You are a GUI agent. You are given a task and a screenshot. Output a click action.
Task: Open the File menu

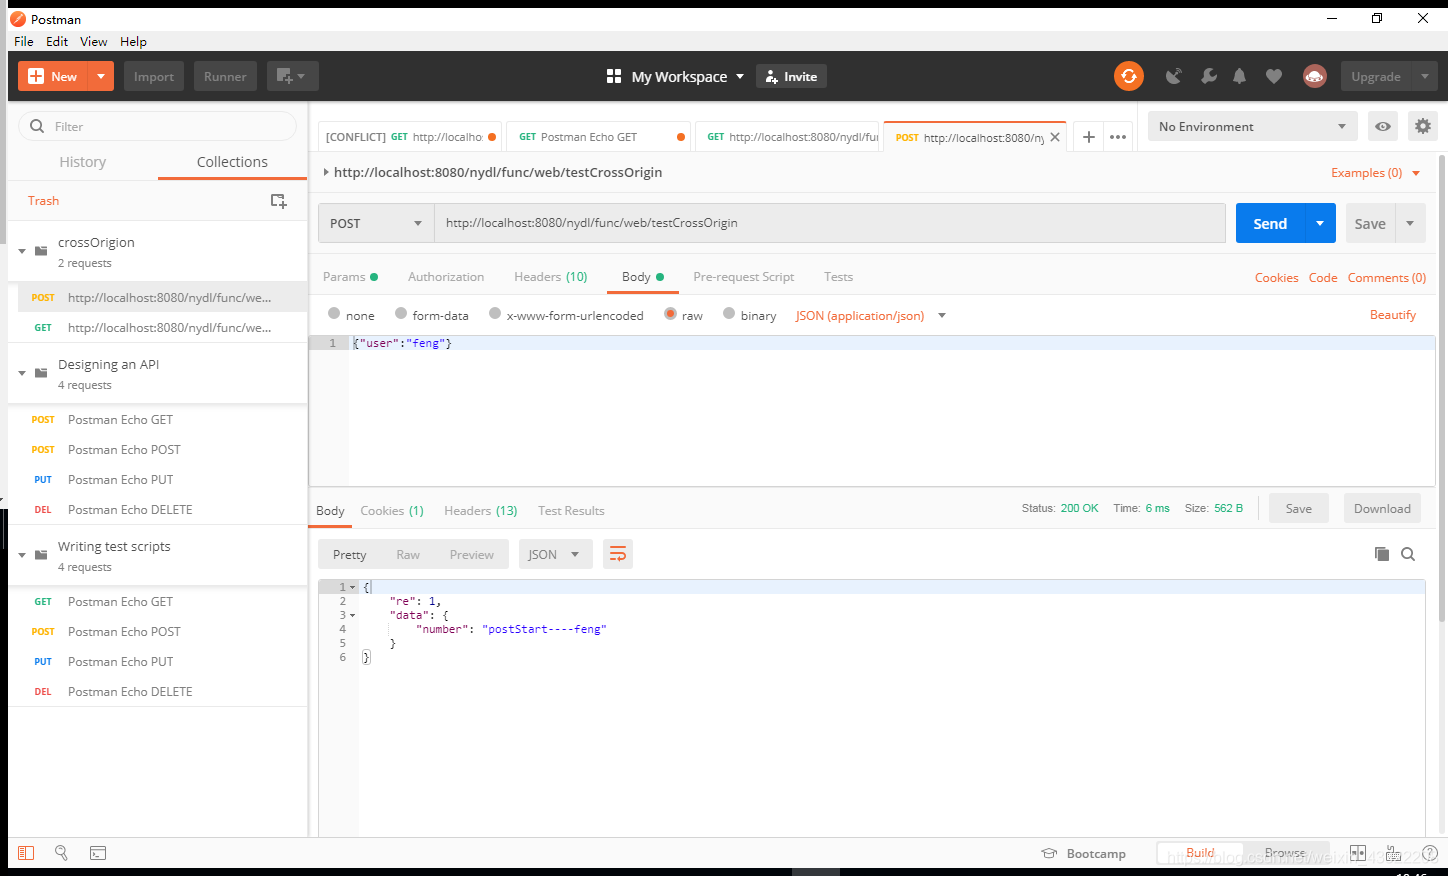[24, 41]
